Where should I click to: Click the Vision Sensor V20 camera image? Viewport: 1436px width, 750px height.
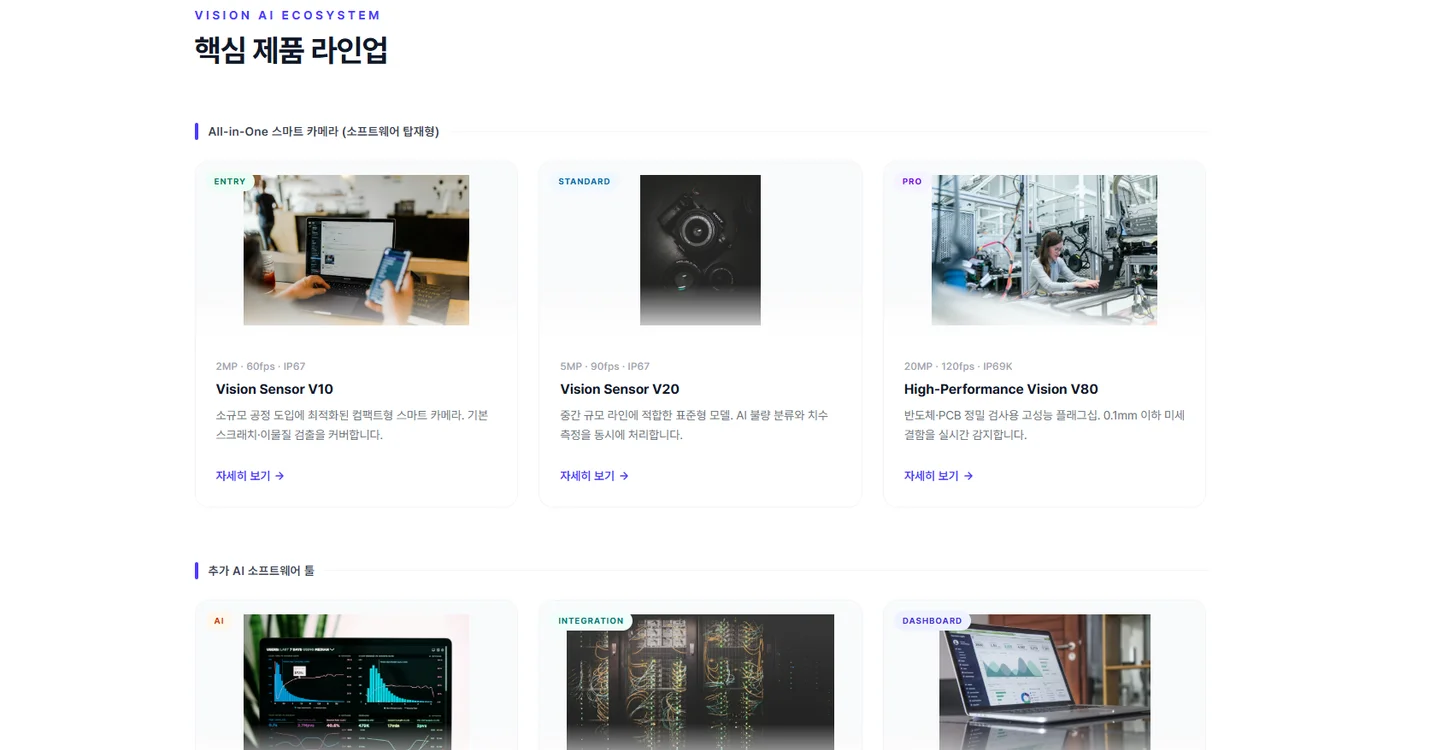(700, 250)
